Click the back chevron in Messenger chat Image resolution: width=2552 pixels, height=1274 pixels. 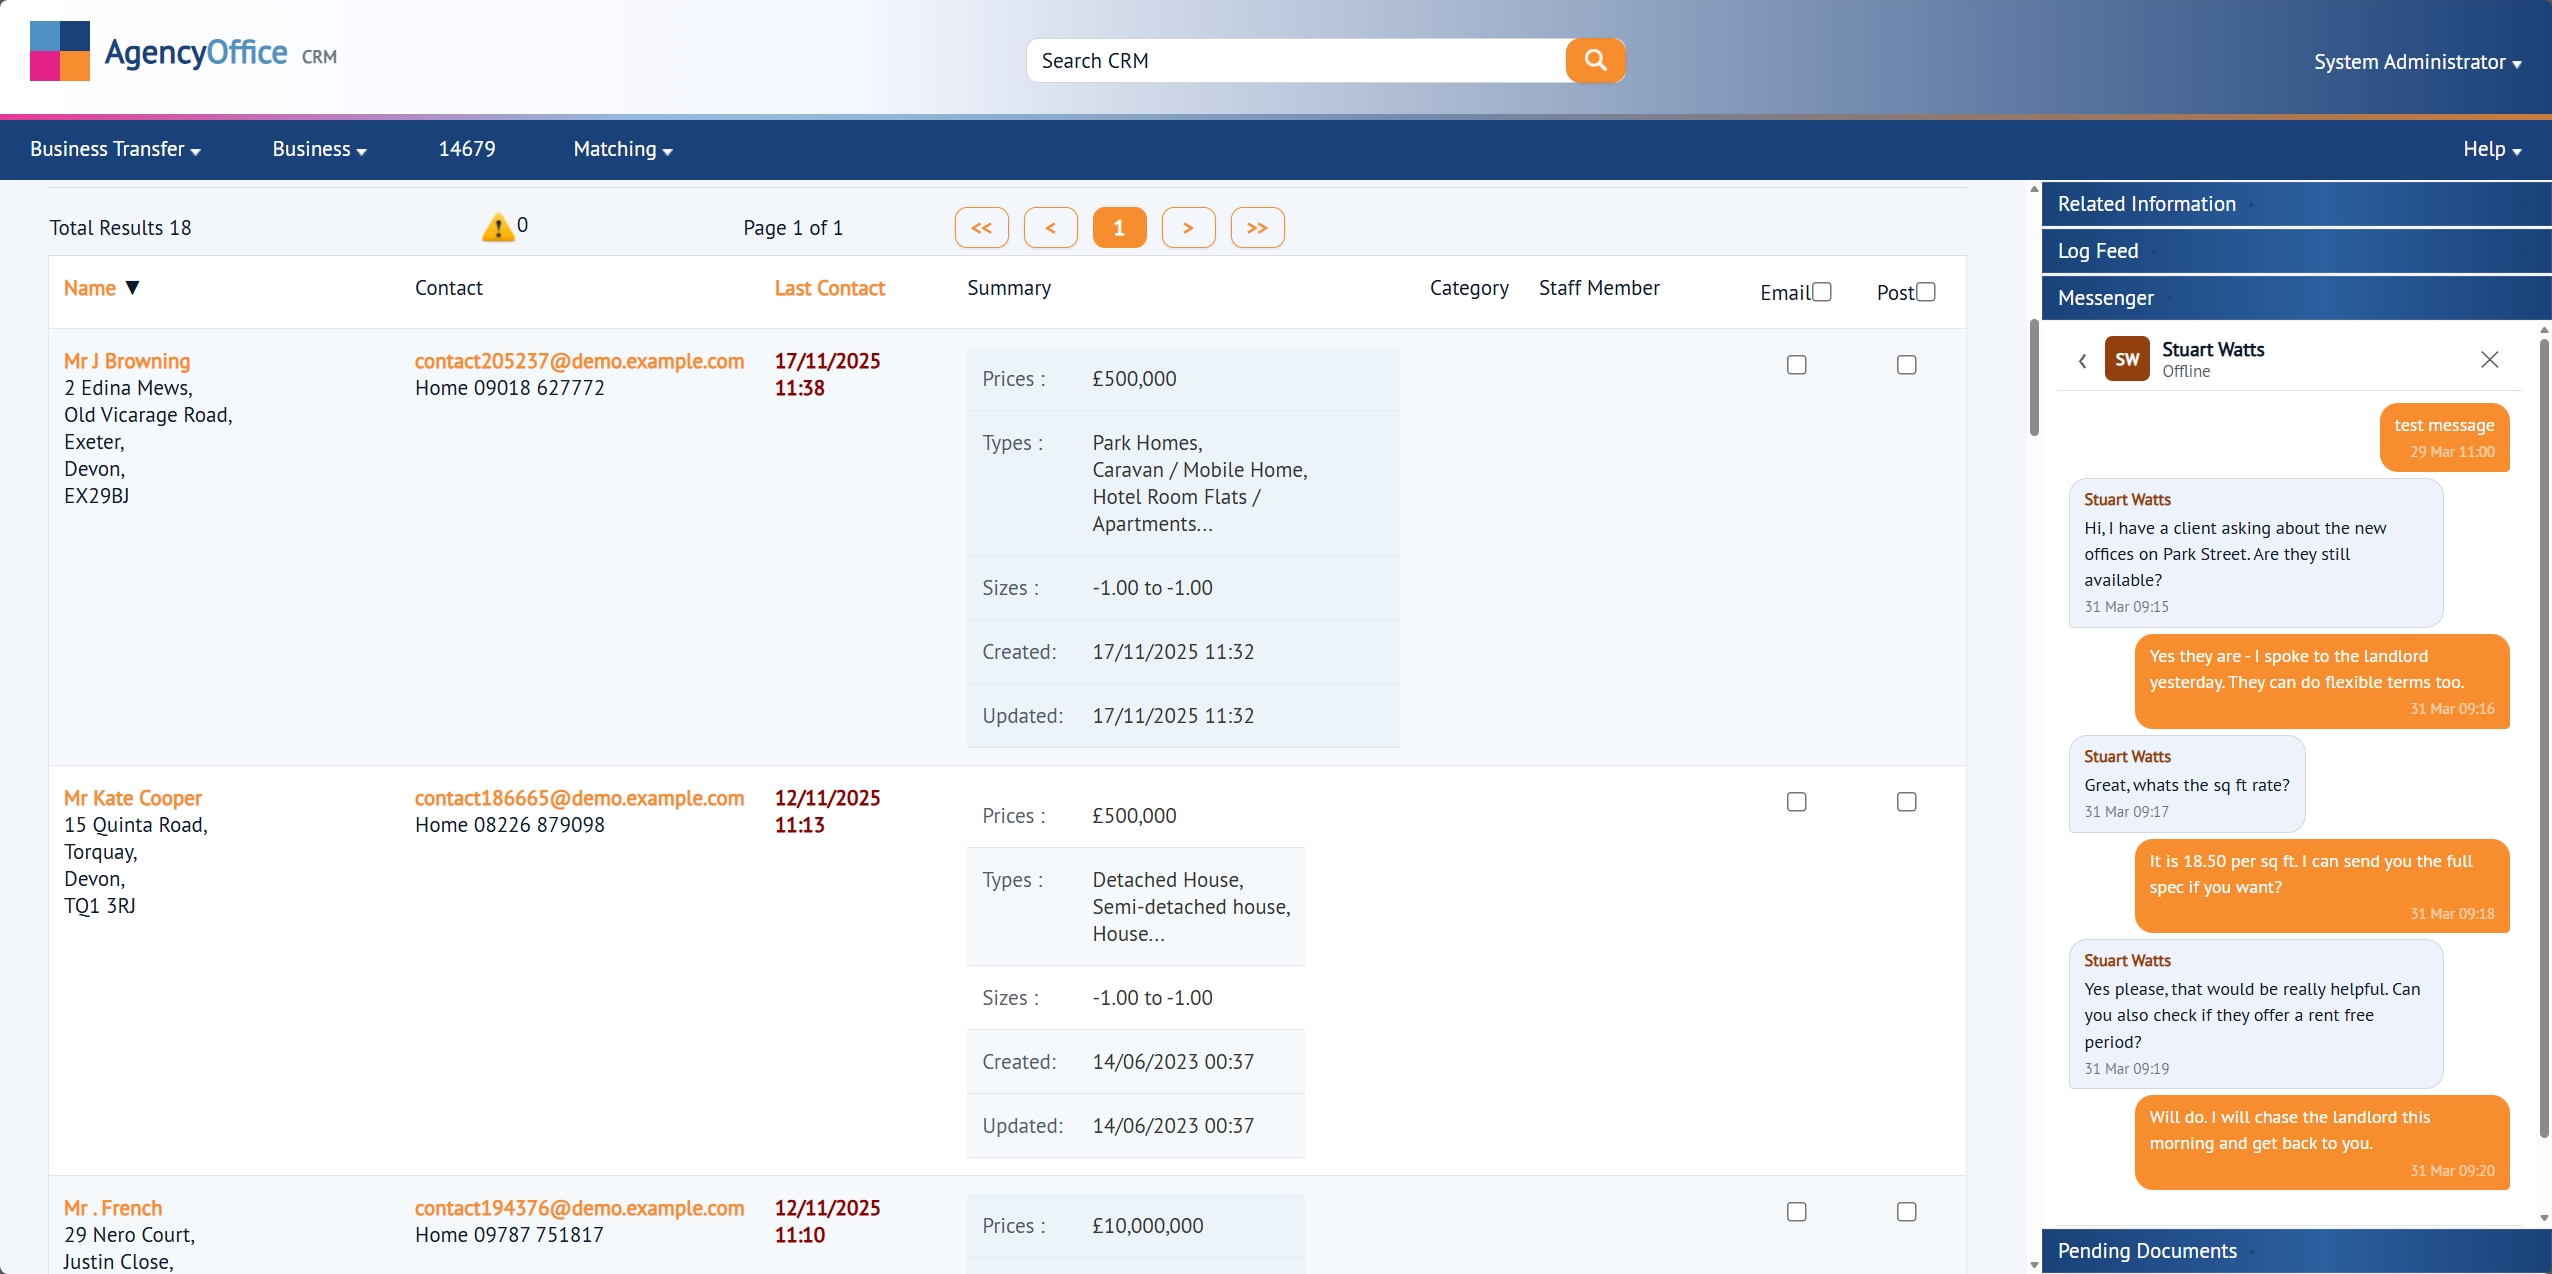pos(2082,360)
